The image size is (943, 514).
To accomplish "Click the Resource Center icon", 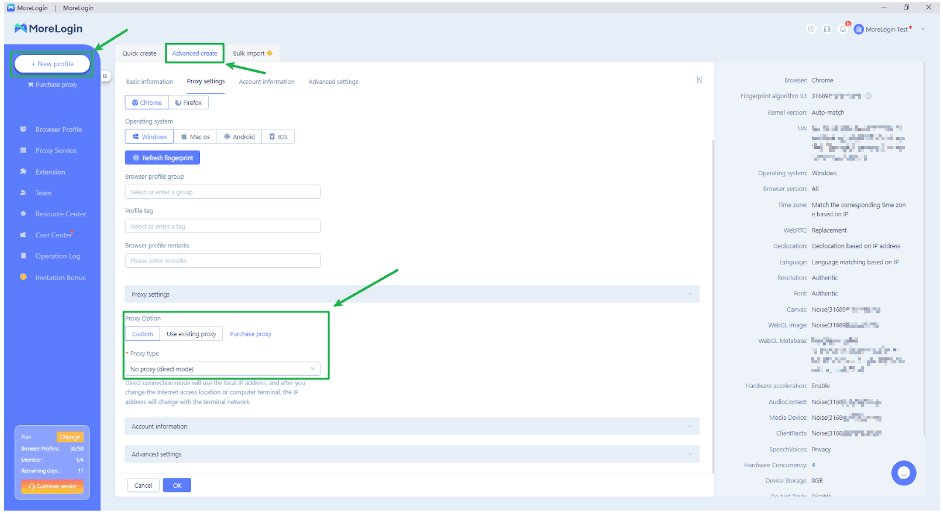I will (x=23, y=213).
